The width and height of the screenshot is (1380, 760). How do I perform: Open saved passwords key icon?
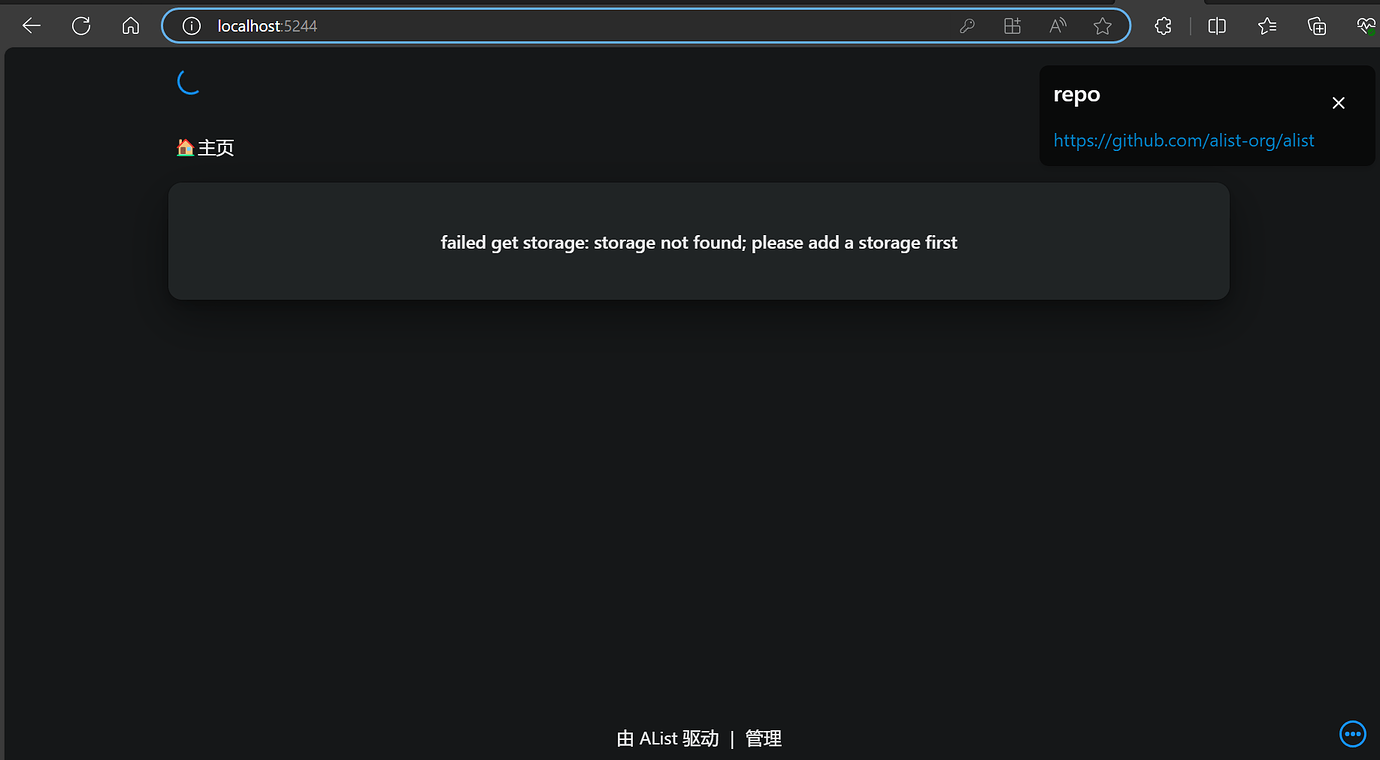(x=967, y=26)
